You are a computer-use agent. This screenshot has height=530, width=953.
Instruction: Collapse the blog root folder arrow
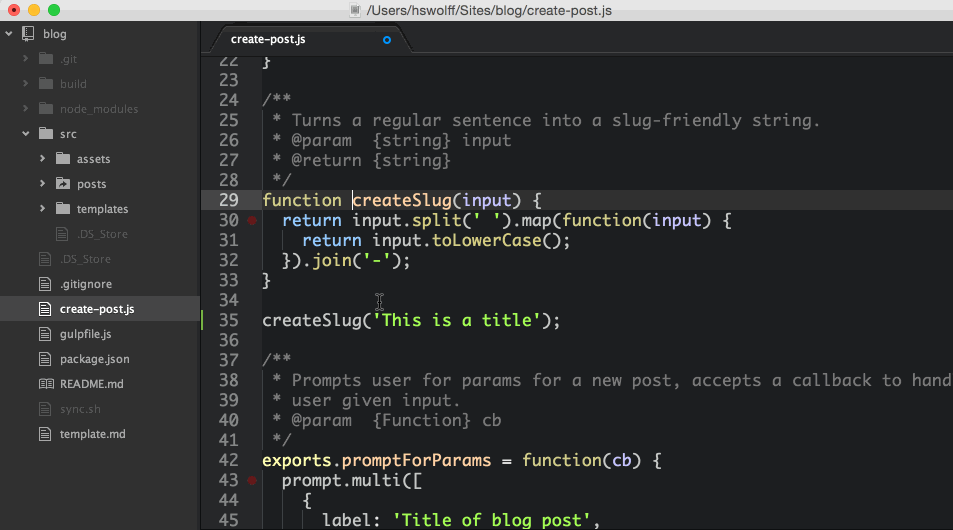(8, 34)
